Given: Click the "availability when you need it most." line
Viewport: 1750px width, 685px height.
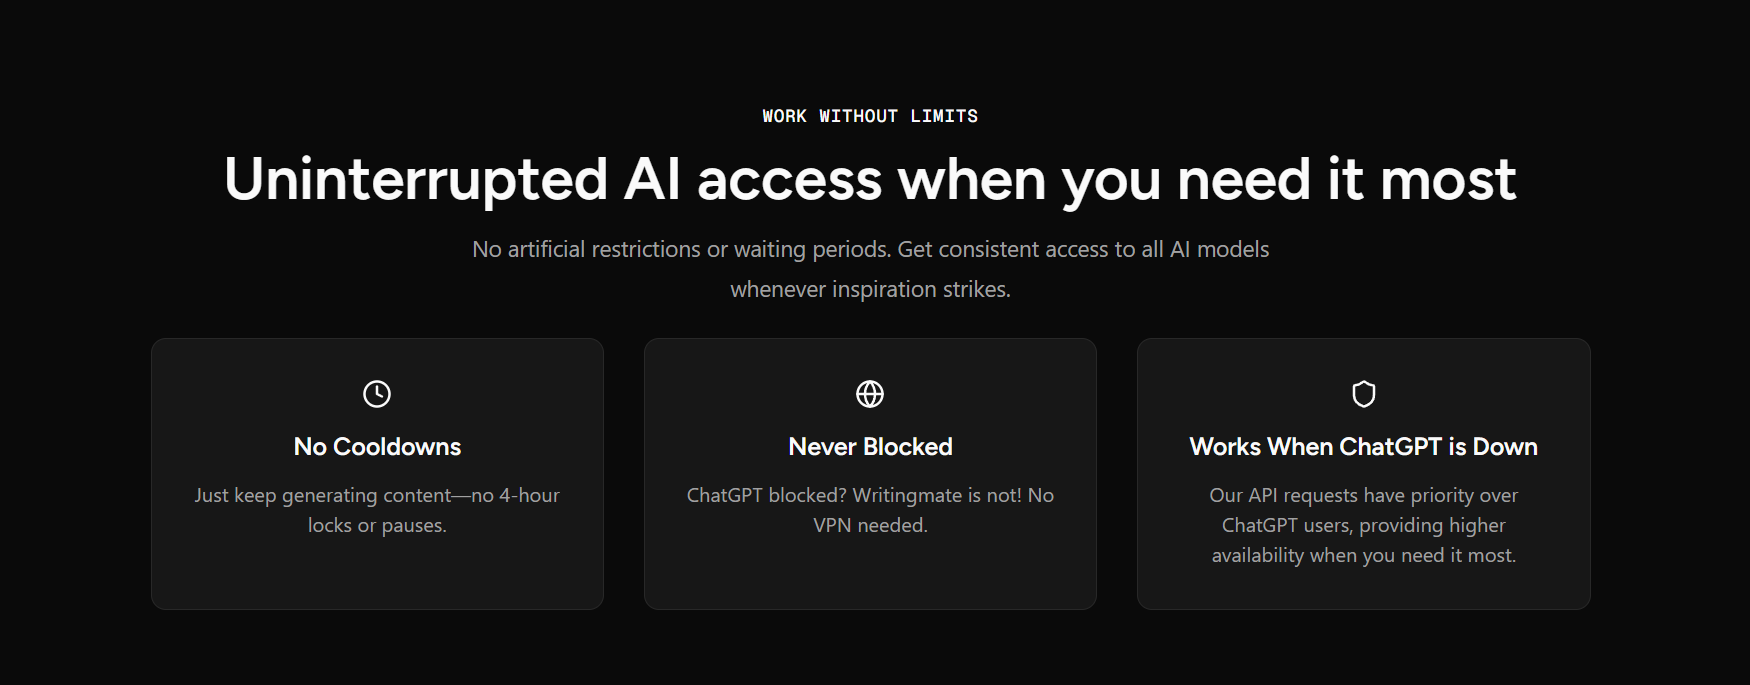Looking at the screenshot, I should coord(1363,555).
